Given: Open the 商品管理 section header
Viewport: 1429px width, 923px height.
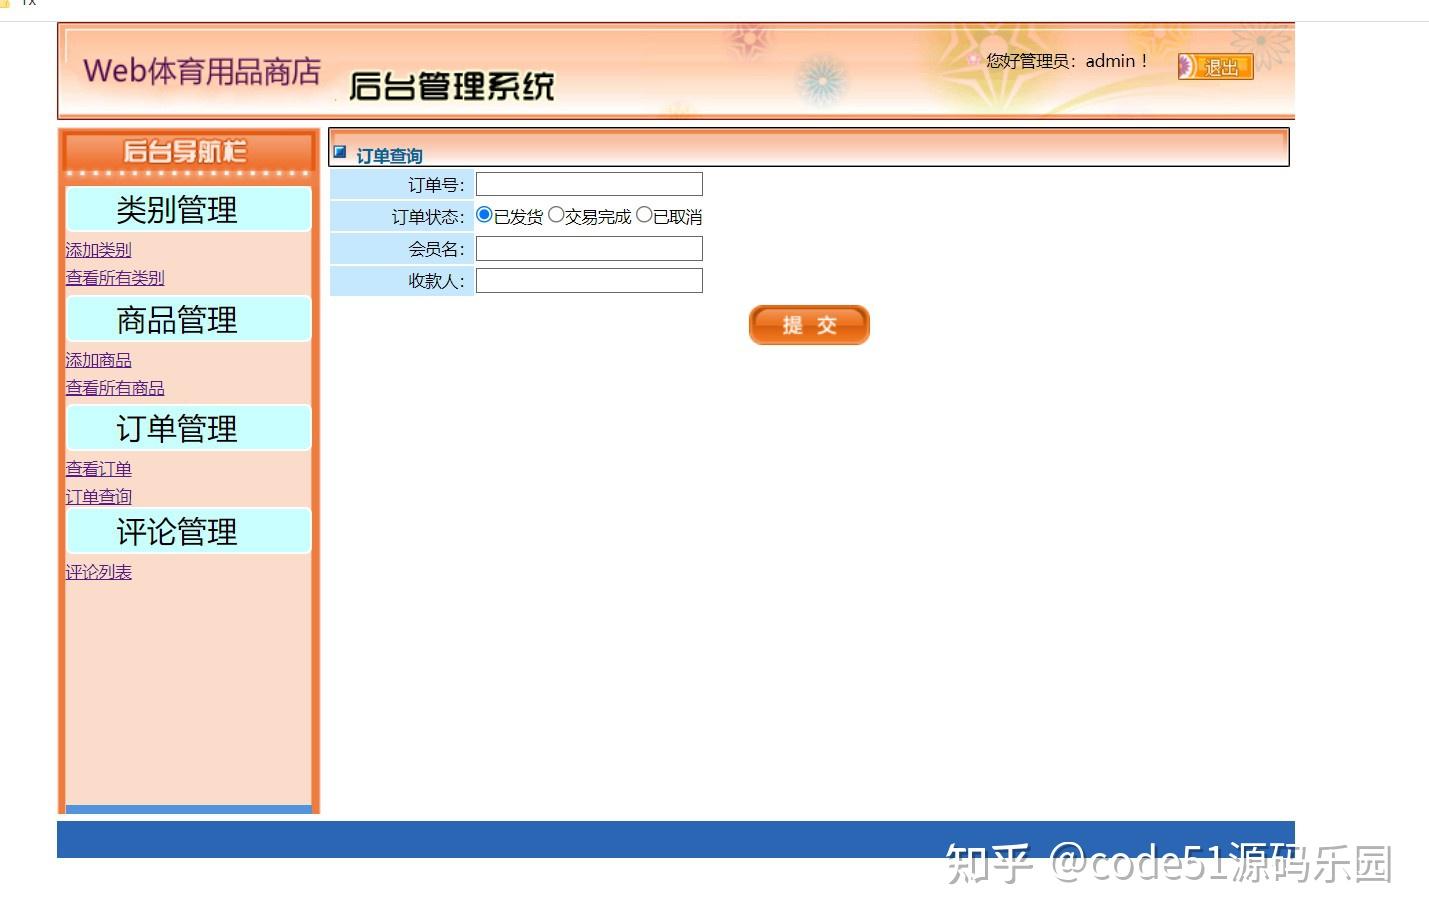Looking at the screenshot, I should pyautogui.click(x=188, y=319).
